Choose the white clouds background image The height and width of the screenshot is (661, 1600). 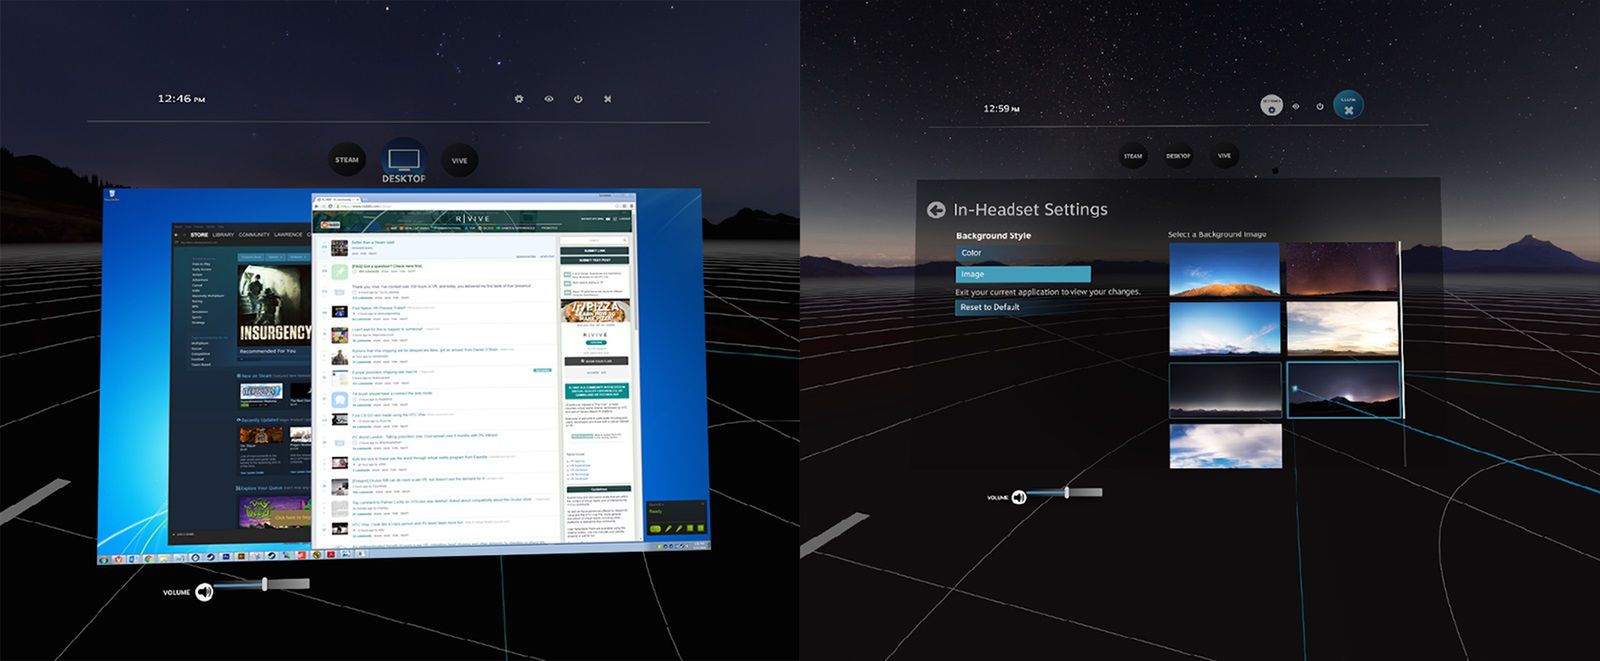pos(1225,446)
